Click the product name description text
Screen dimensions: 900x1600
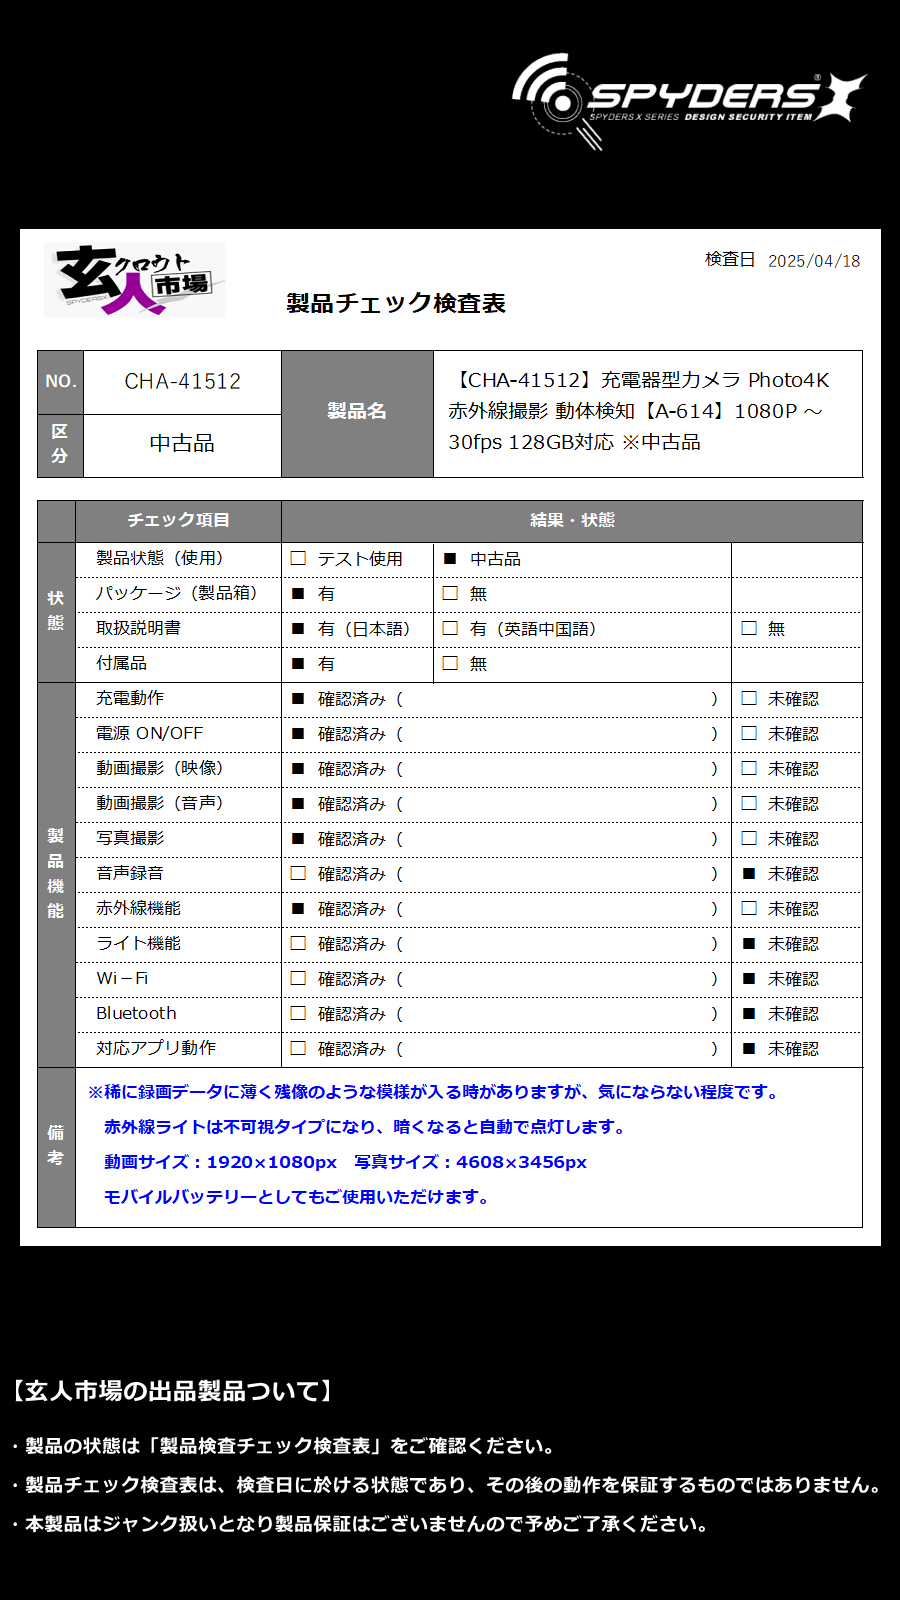pyautogui.click(x=640, y=411)
